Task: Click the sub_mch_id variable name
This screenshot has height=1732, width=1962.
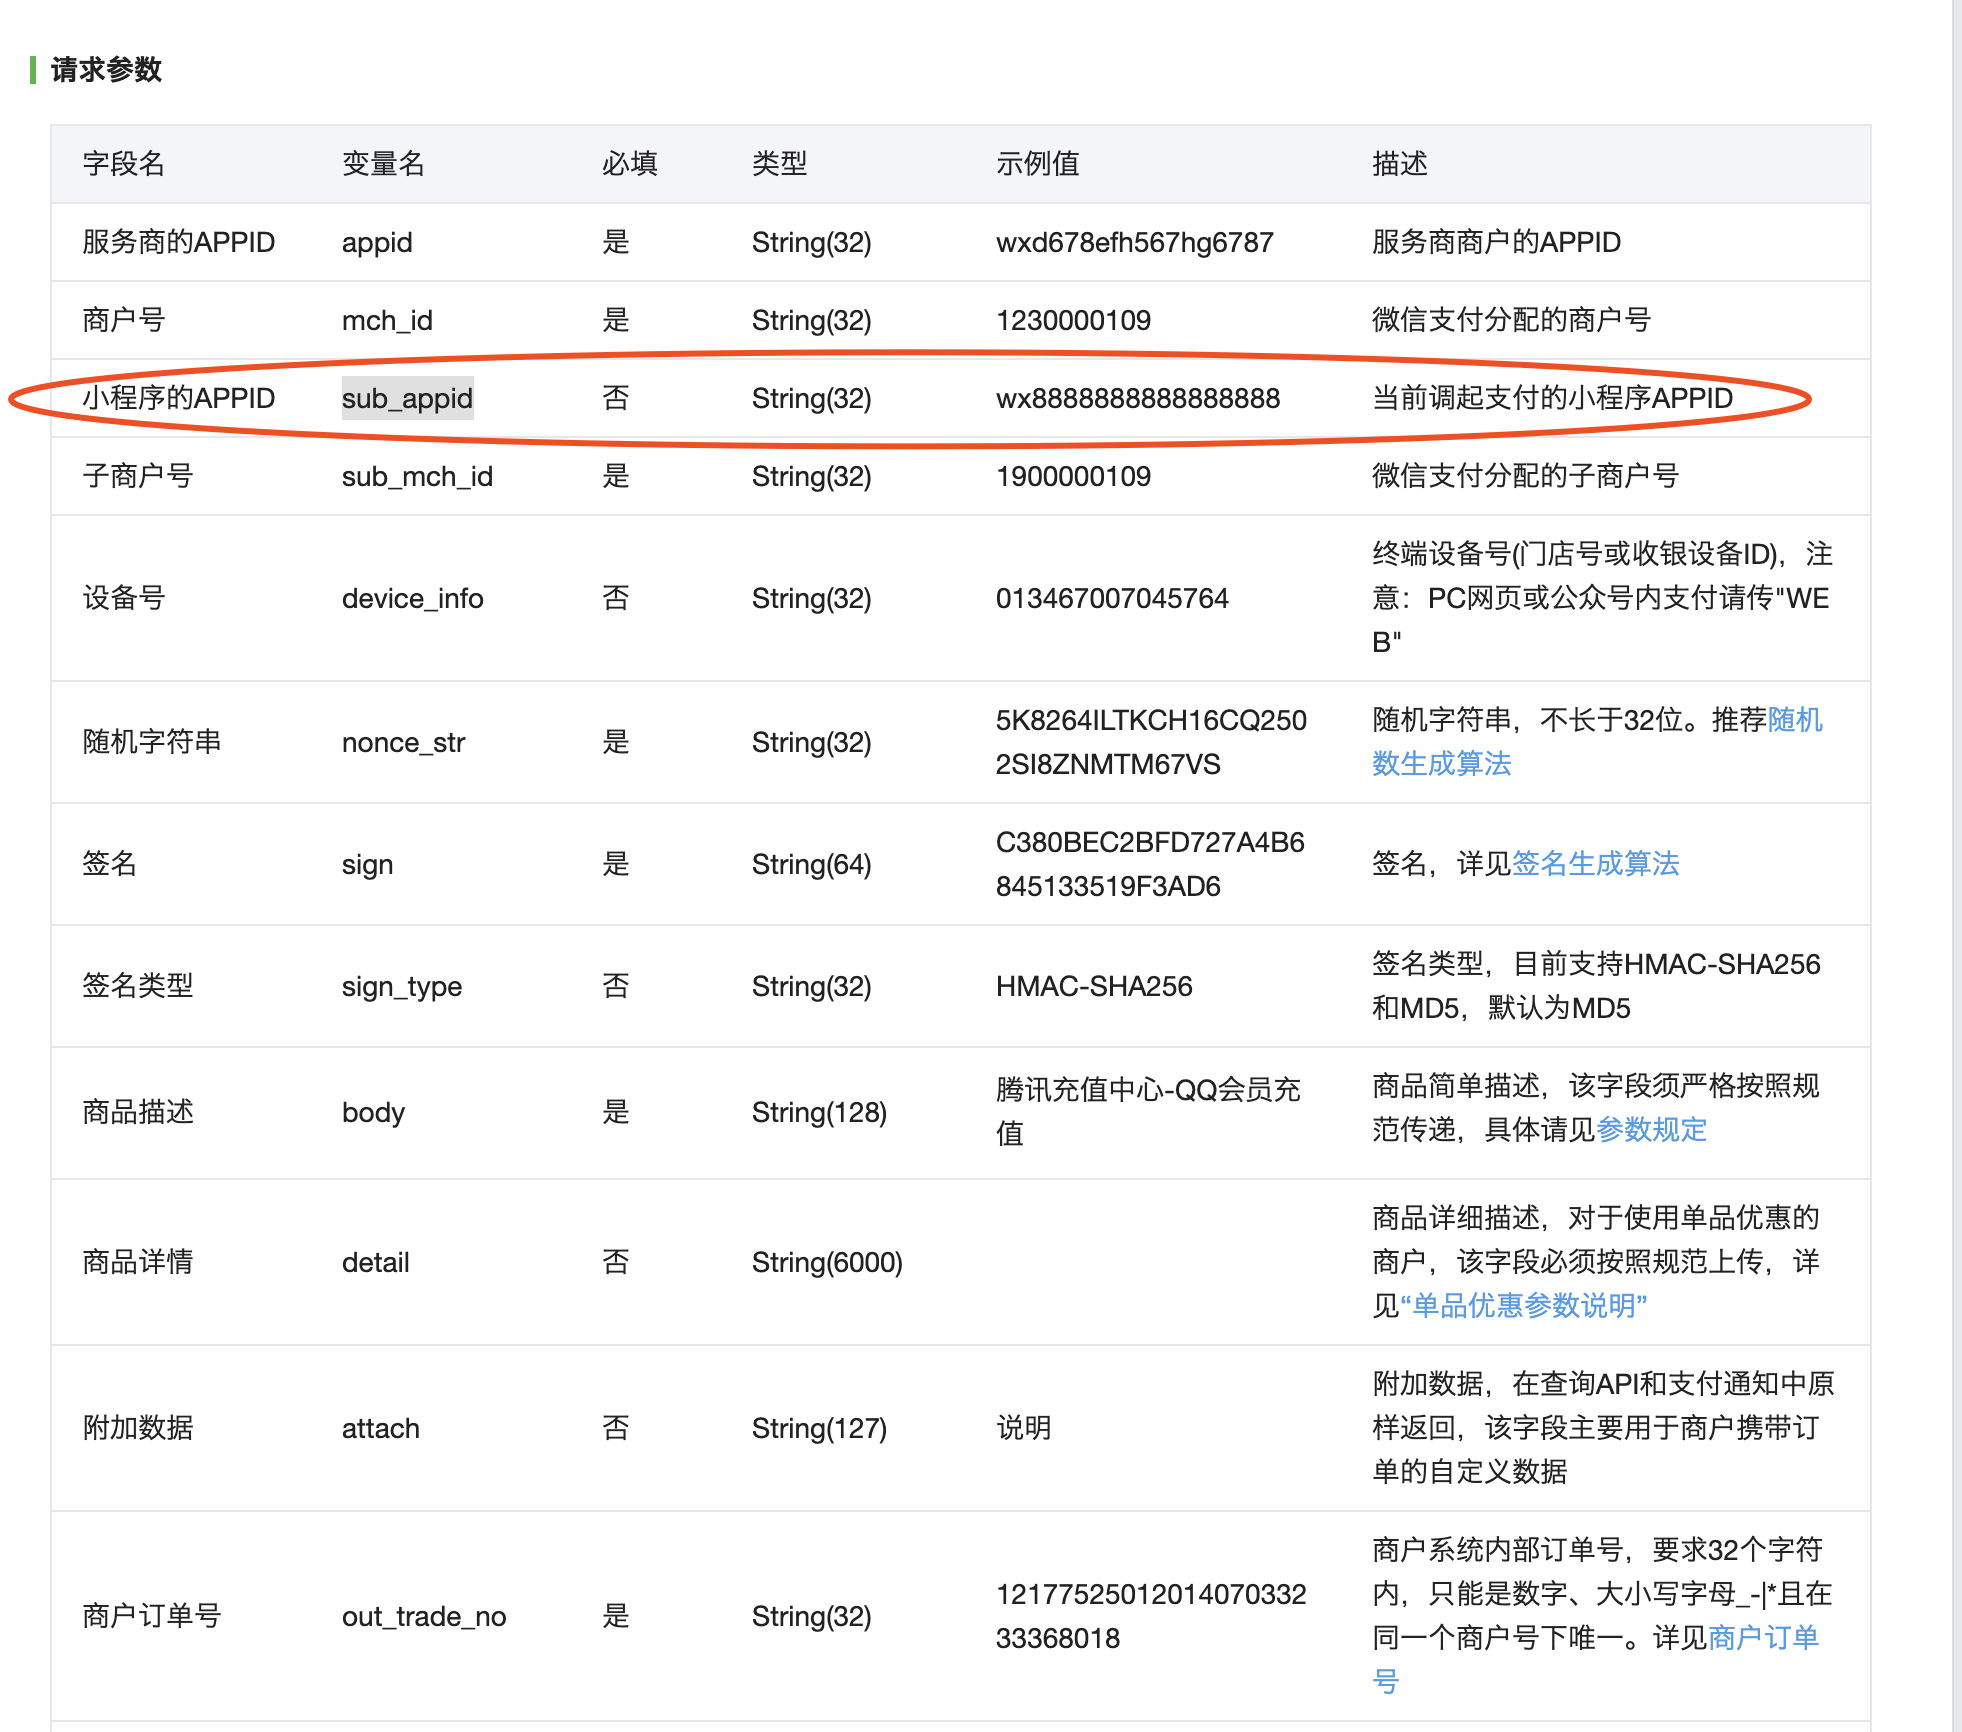Action: (x=417, y=476)
